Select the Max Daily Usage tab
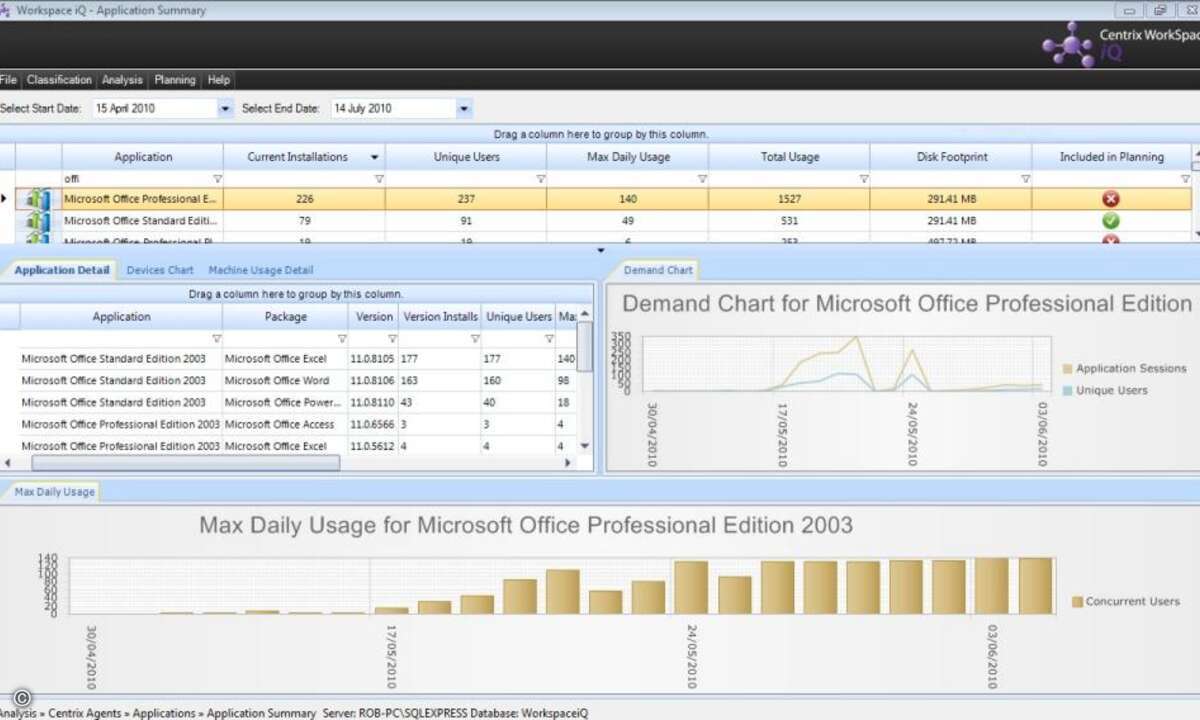 [54, 491]
